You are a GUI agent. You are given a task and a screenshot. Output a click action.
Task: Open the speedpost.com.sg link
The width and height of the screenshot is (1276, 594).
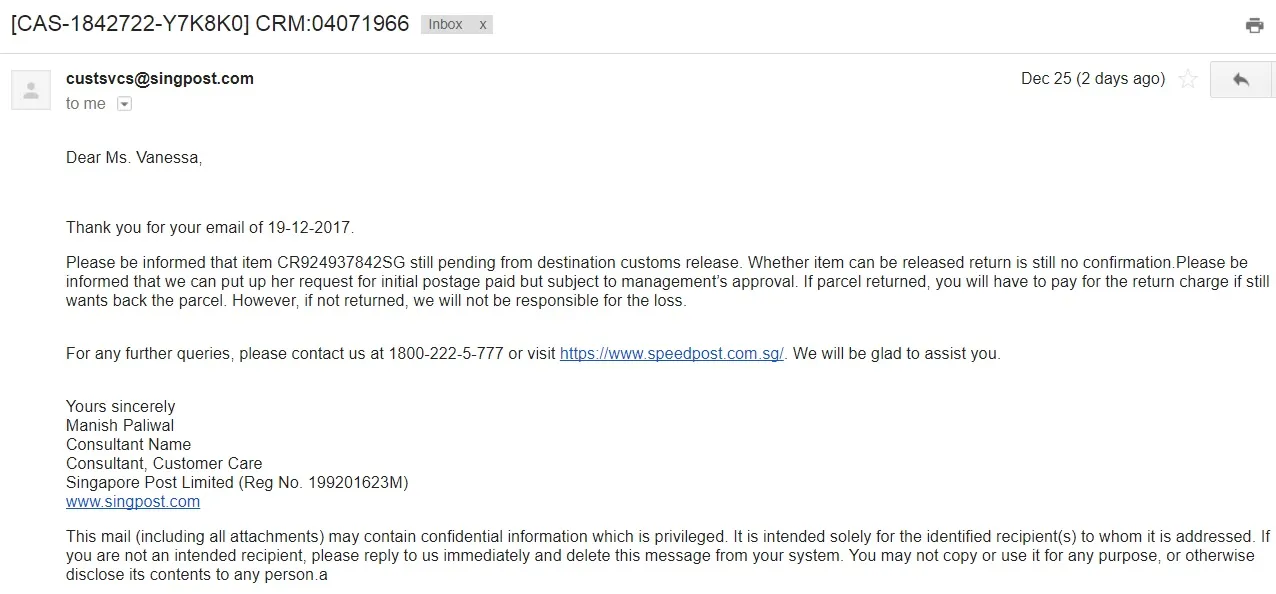(x=672, y=353)
